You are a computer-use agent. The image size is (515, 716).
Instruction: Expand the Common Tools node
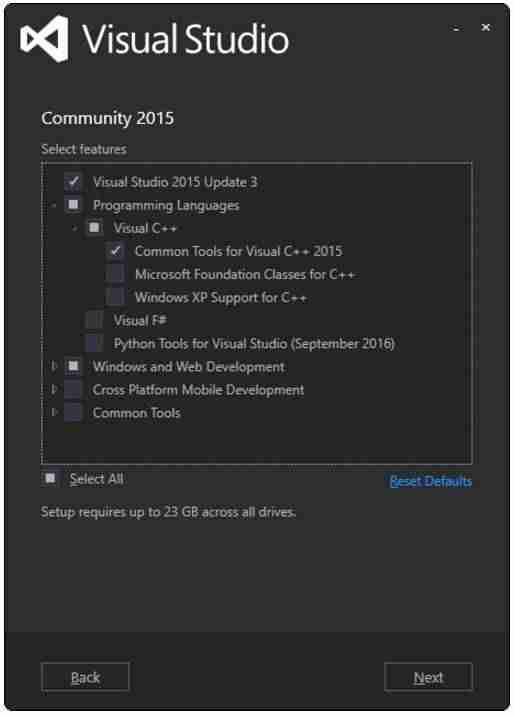[54, 412]
